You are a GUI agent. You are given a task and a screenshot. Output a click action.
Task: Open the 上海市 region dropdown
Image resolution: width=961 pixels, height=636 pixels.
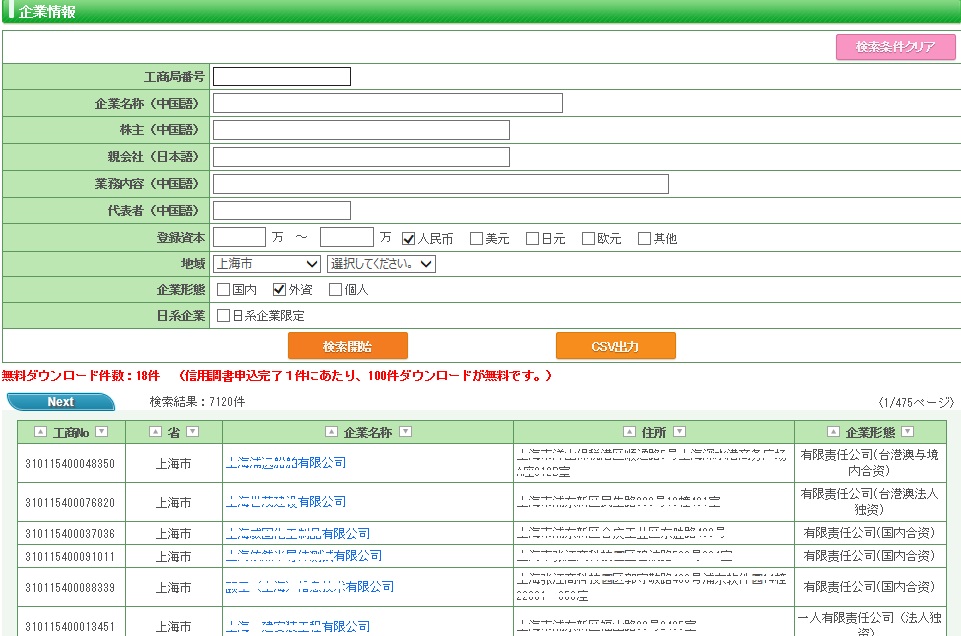[266, 264]
